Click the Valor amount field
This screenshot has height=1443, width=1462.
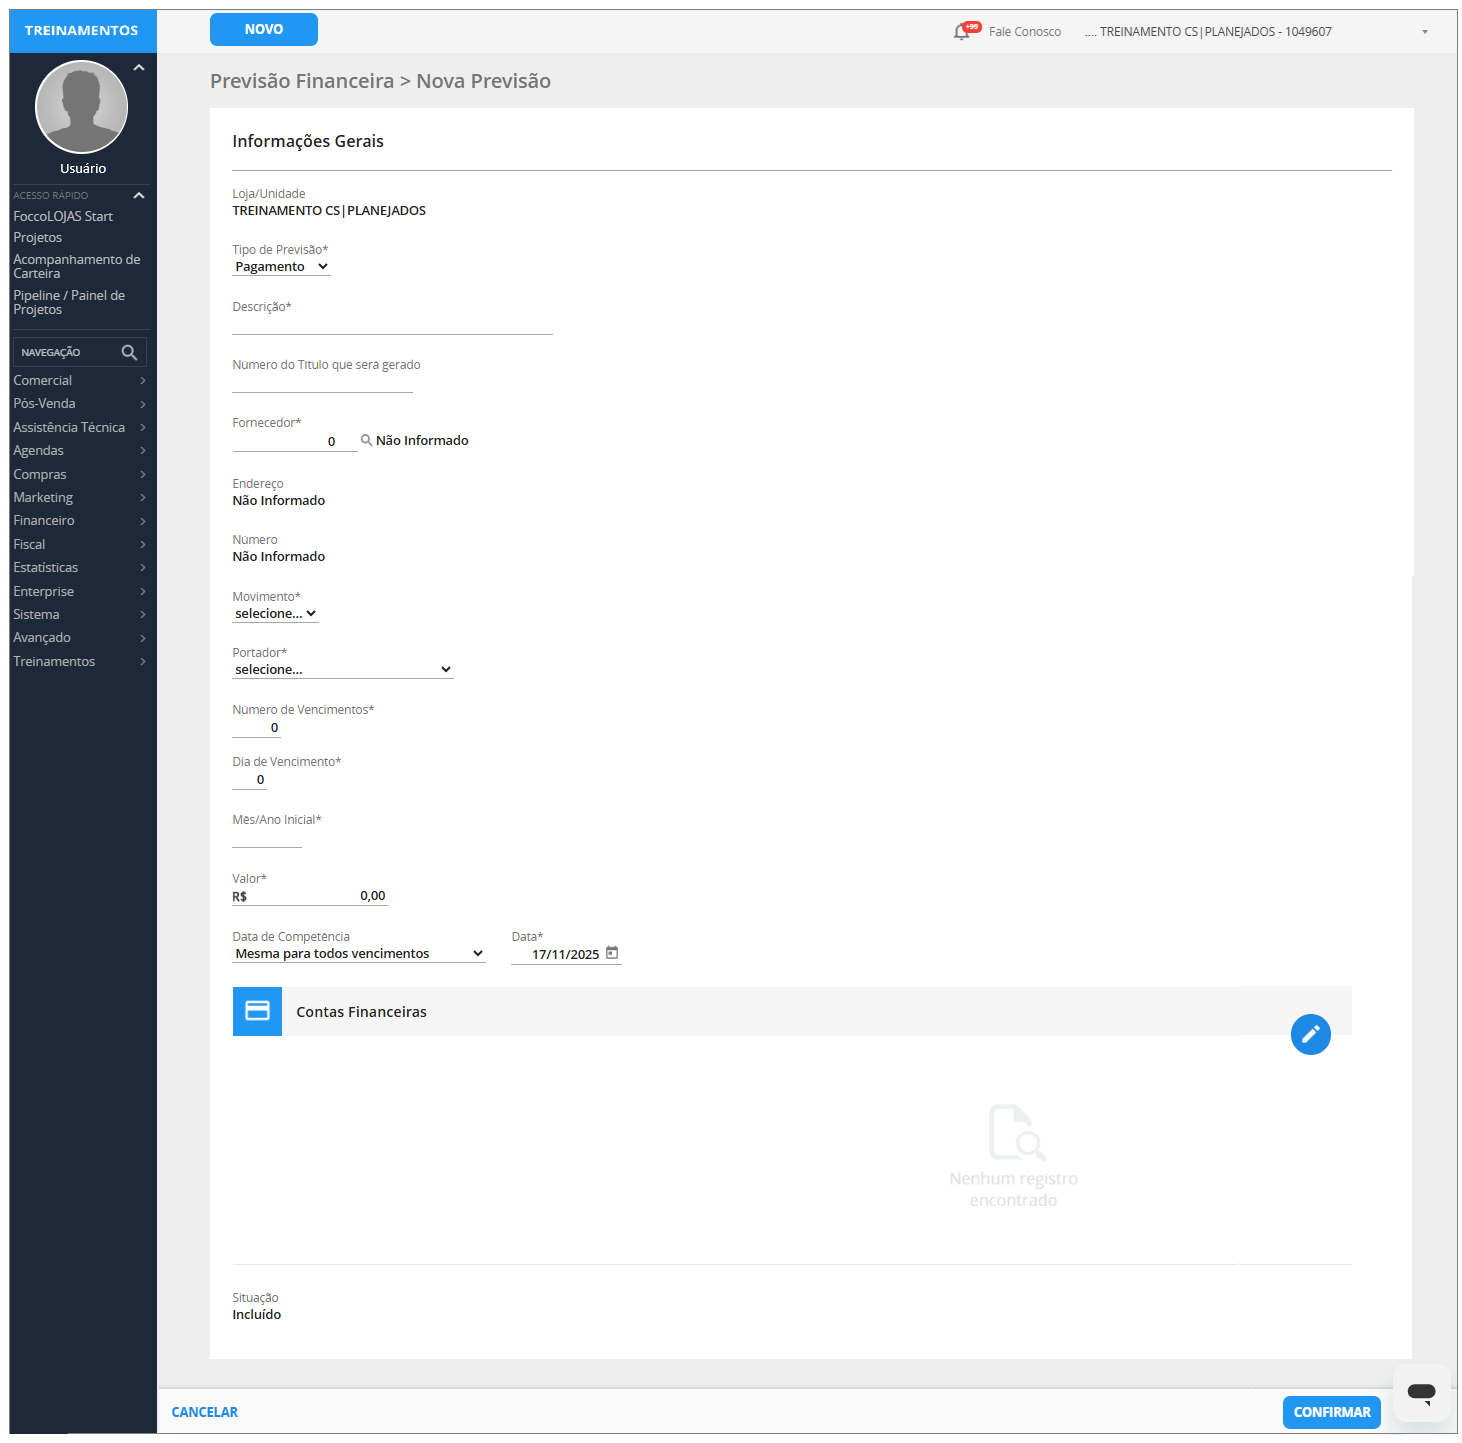309,896
